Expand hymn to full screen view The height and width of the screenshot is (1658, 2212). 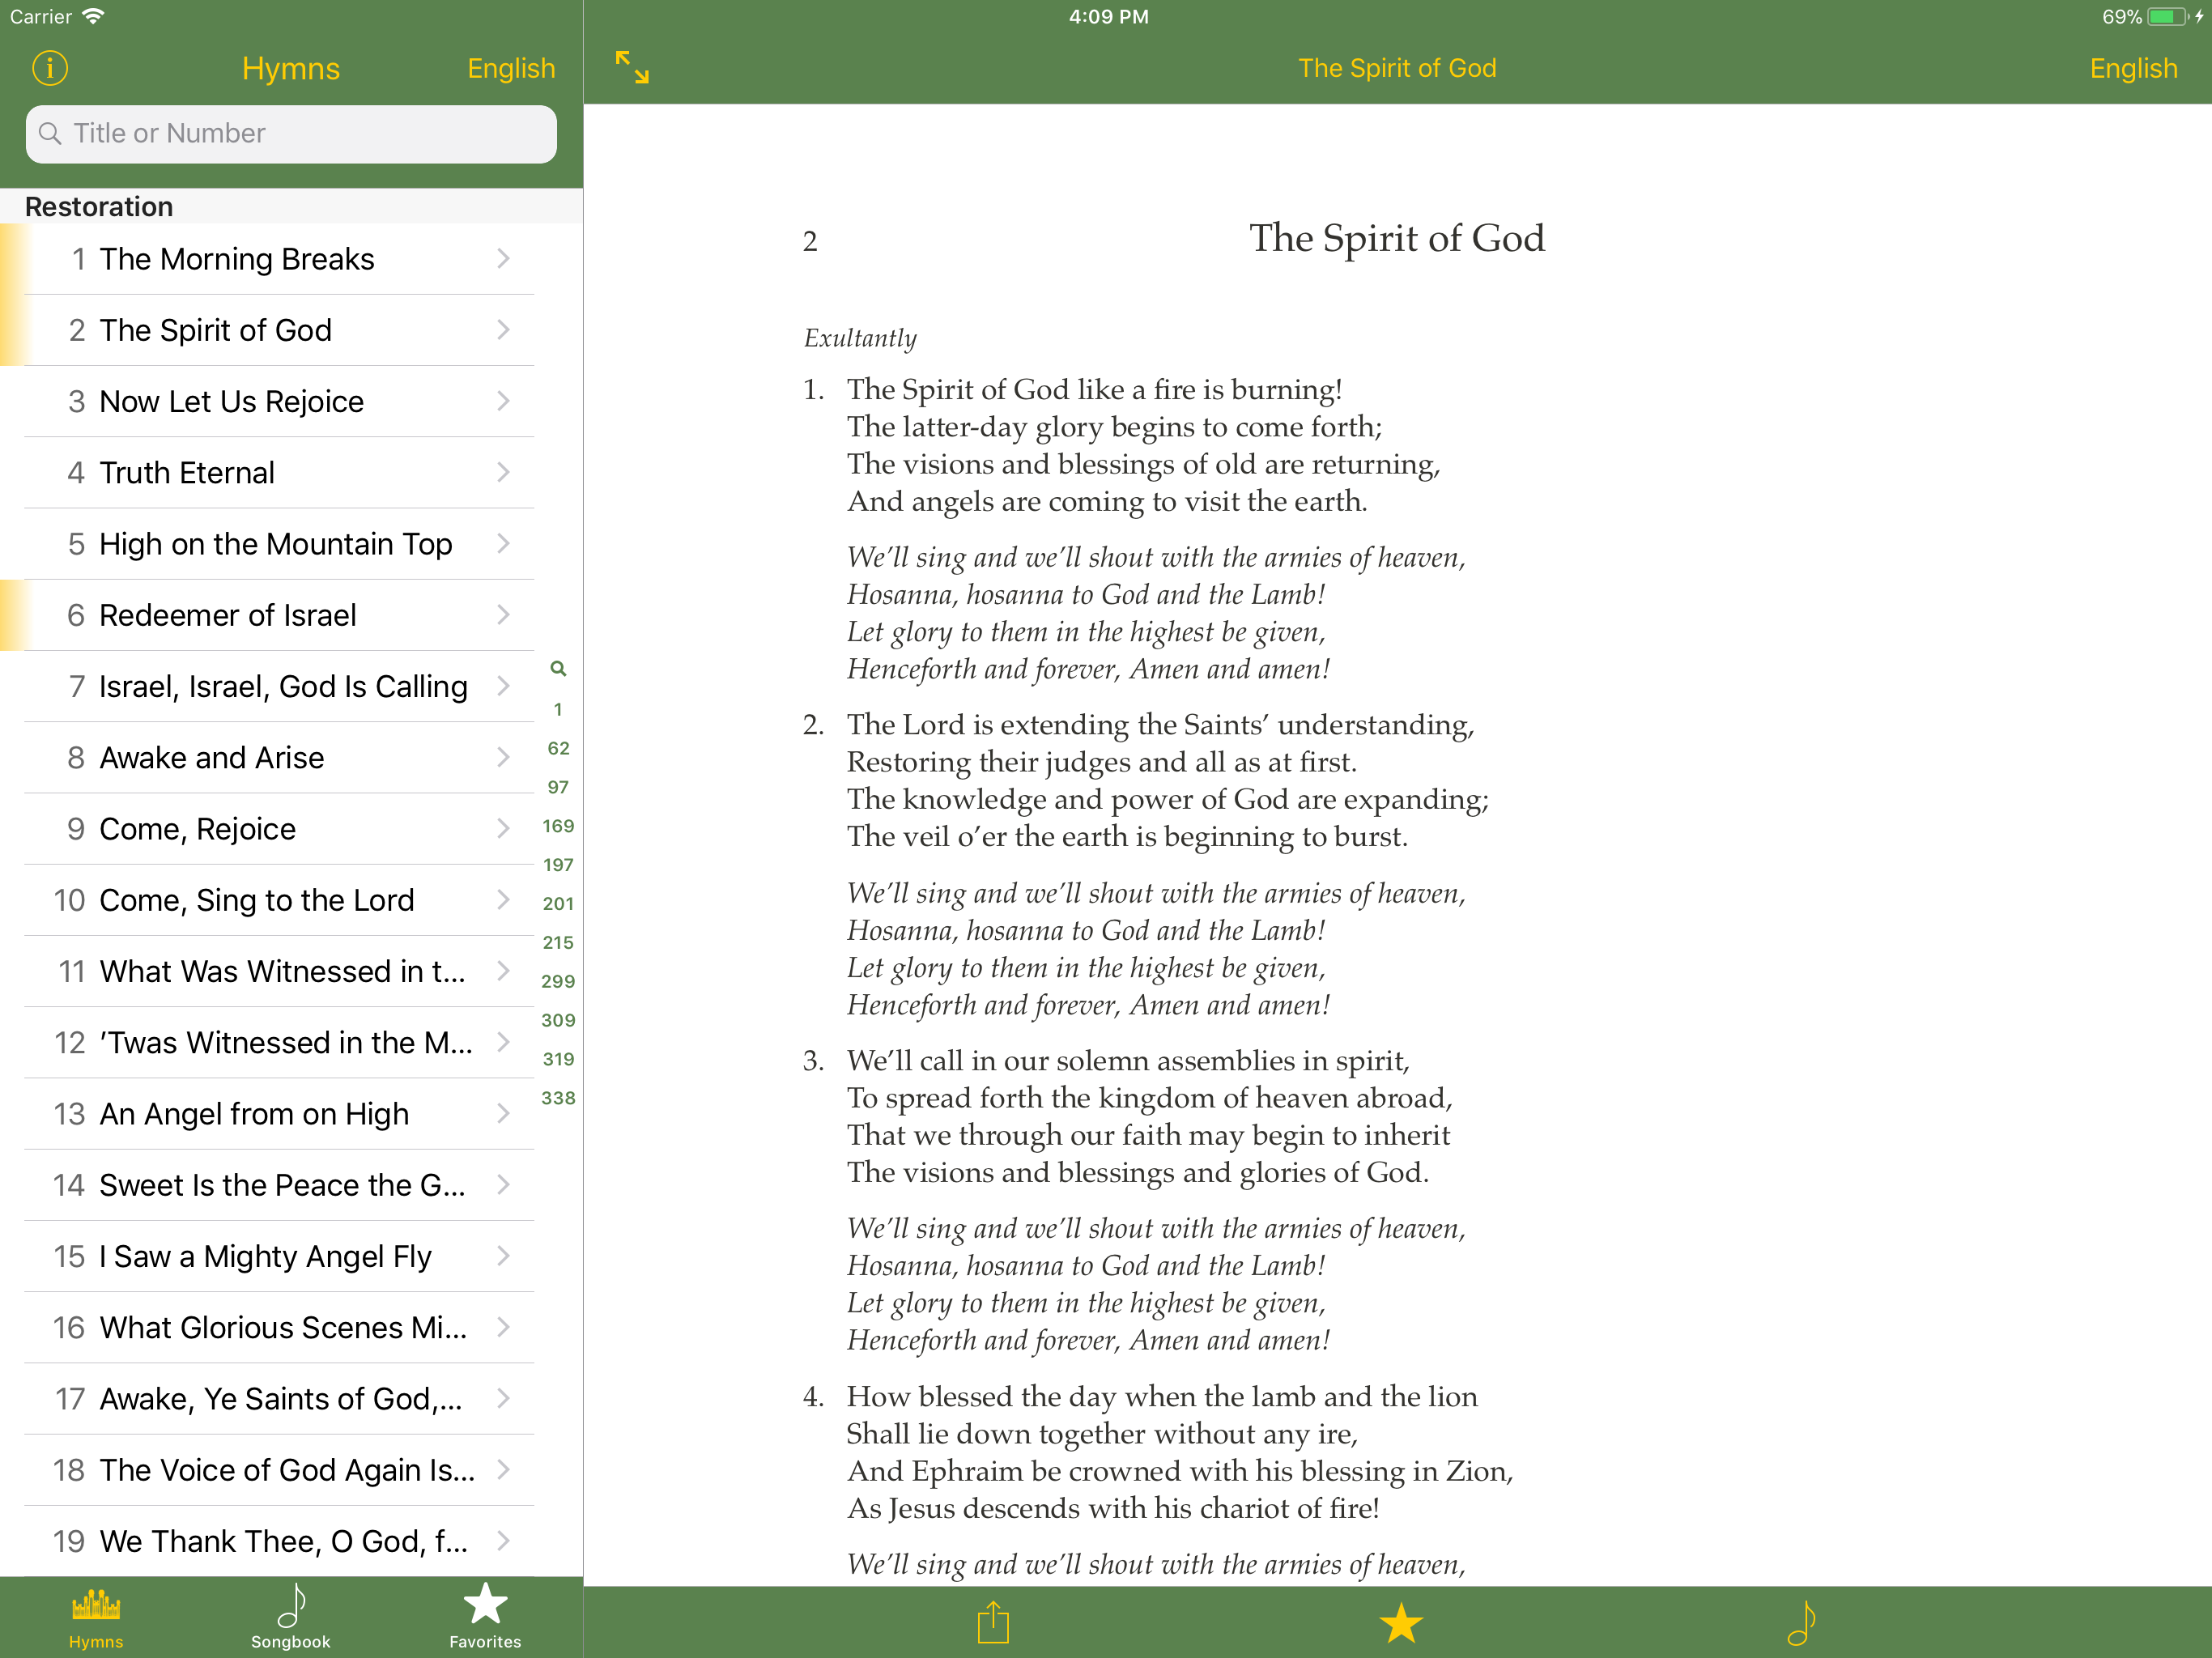[632, 68]
